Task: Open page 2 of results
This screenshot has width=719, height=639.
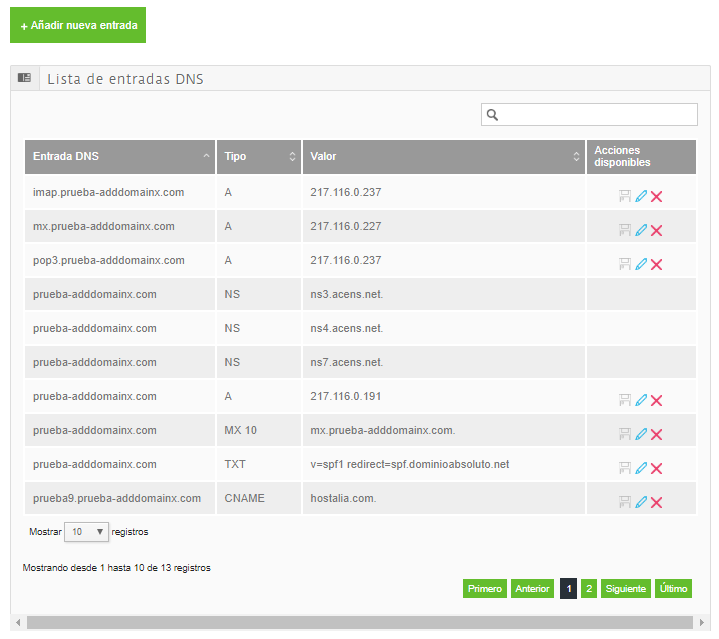Action: pos(589,589)
